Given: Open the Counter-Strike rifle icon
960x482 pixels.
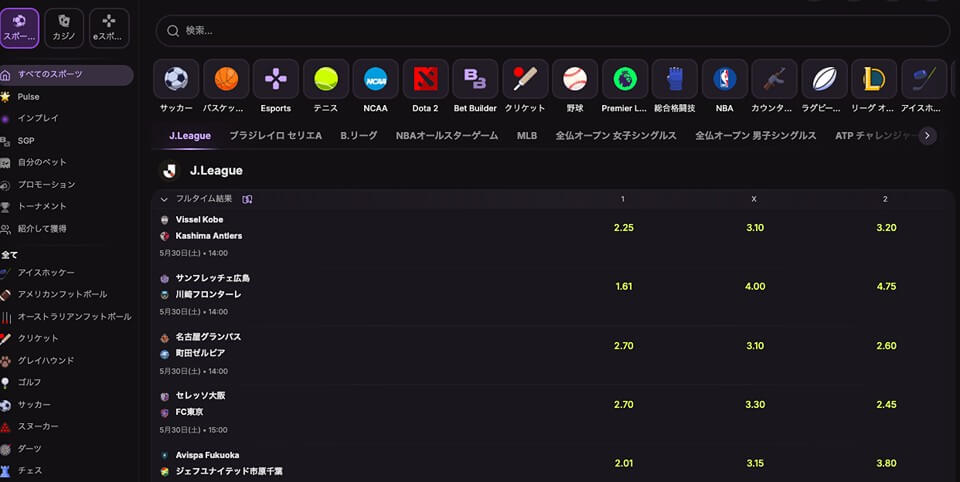Looking at the screenshot, I should pyautogui.click(x=774, y=79).
